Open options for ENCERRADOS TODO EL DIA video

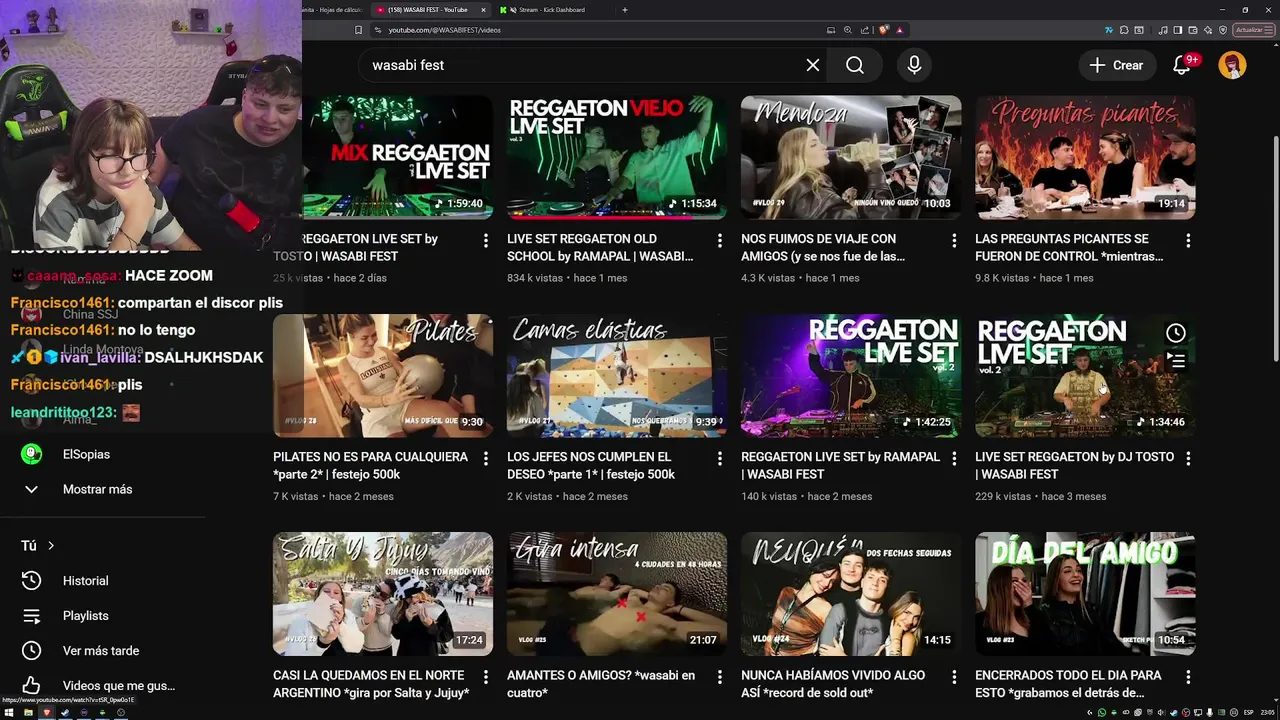pyautogui.click(x=1188, y=677)
